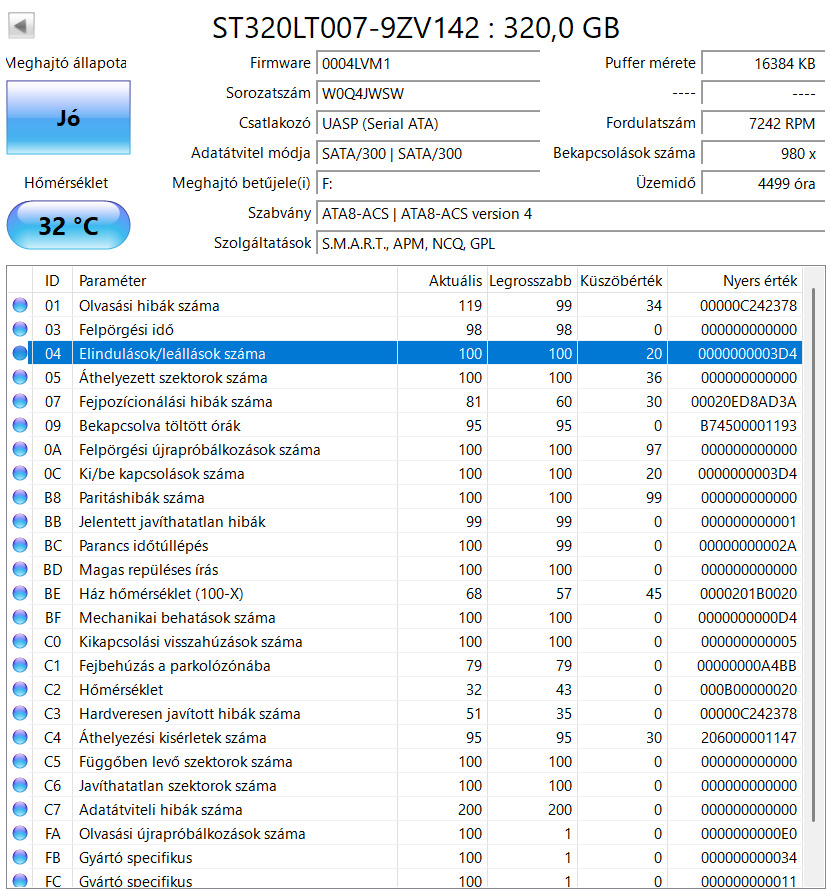Select 'Felpörgési idő' row text

click(126, 330)
